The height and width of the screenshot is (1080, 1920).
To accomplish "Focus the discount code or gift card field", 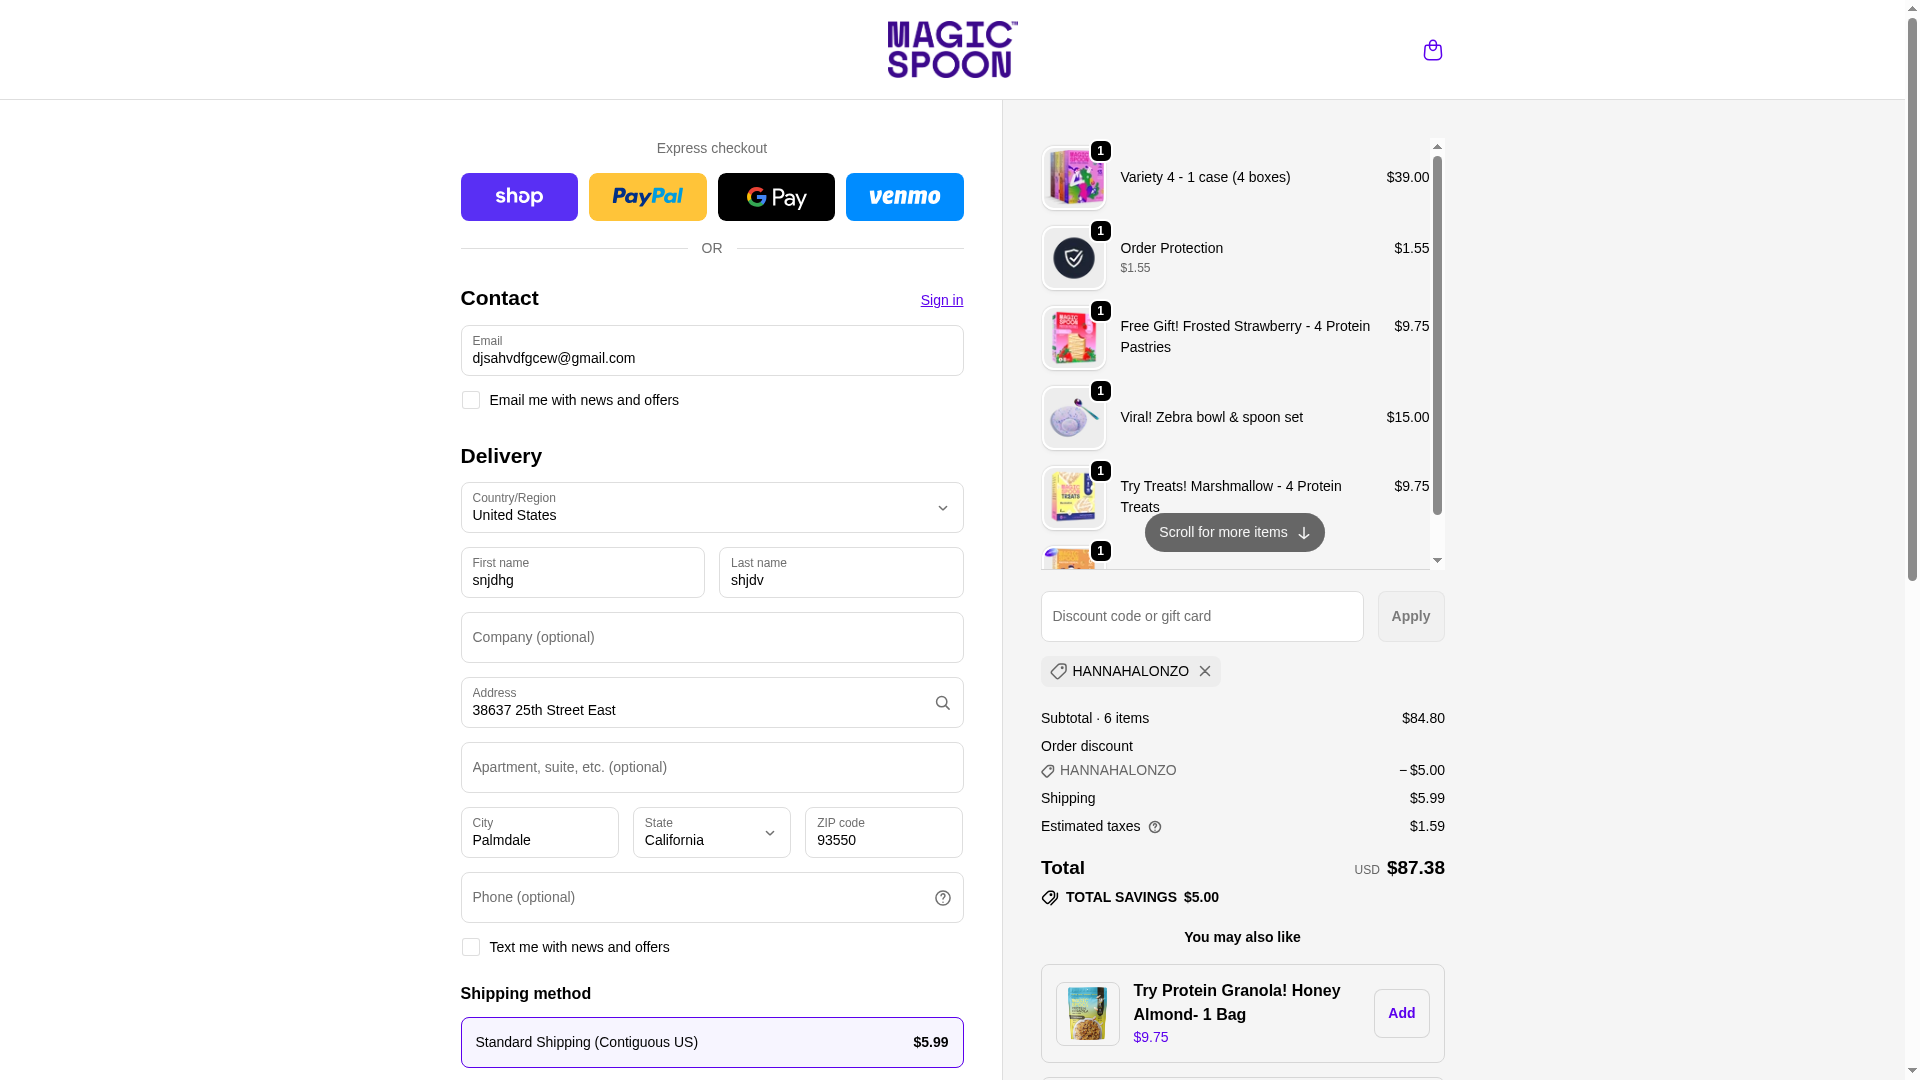I will (1202, 616).
